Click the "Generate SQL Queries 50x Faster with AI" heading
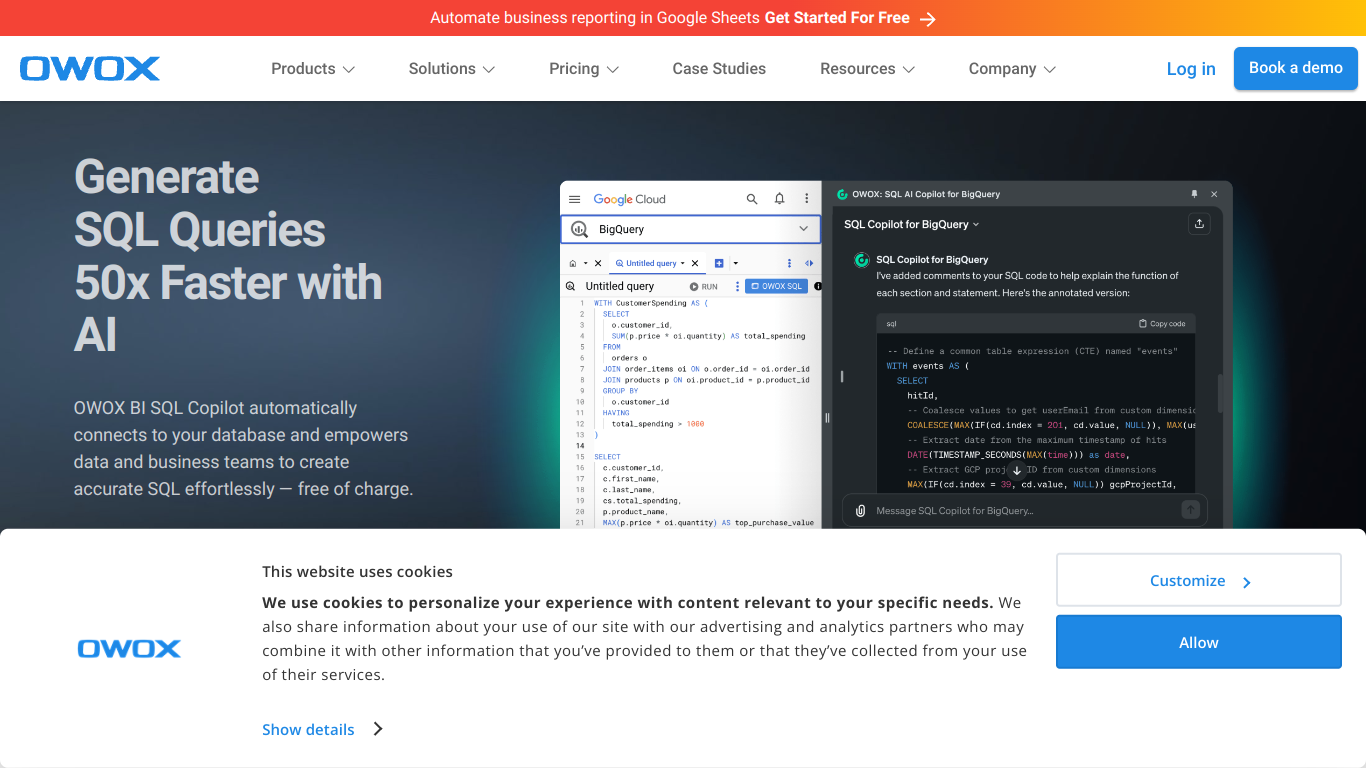This screenshot has width=1366, height=768. pos(228,255)
